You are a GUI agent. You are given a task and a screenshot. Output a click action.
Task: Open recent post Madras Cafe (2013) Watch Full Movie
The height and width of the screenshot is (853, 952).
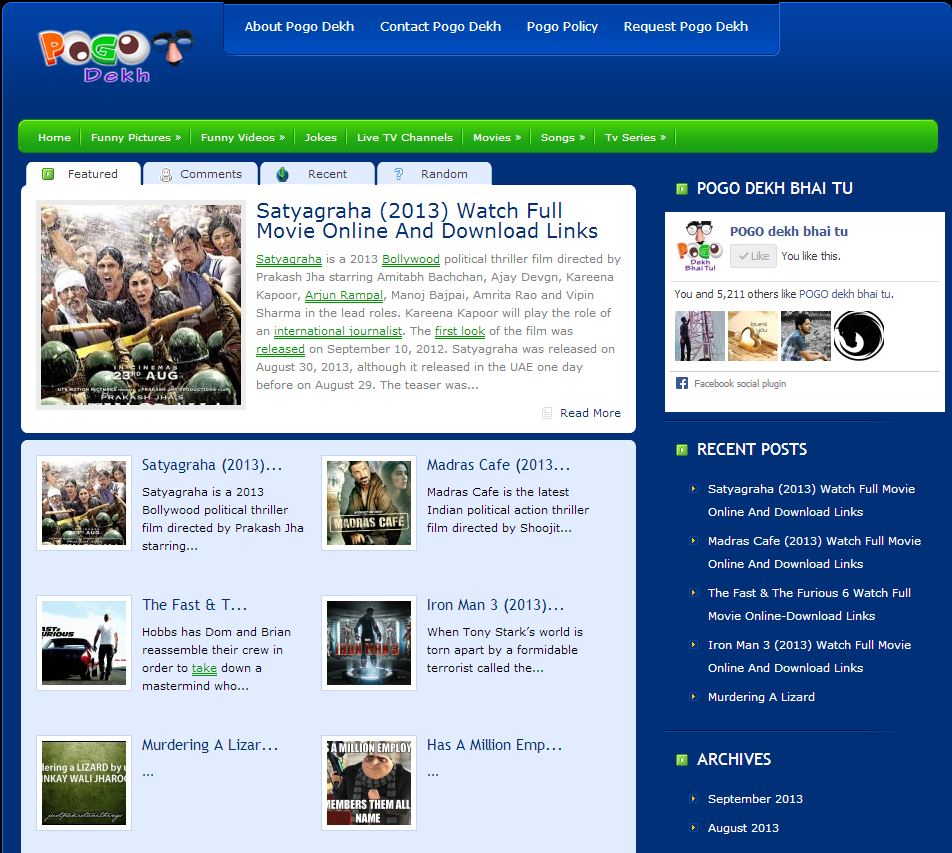(814, 552)
